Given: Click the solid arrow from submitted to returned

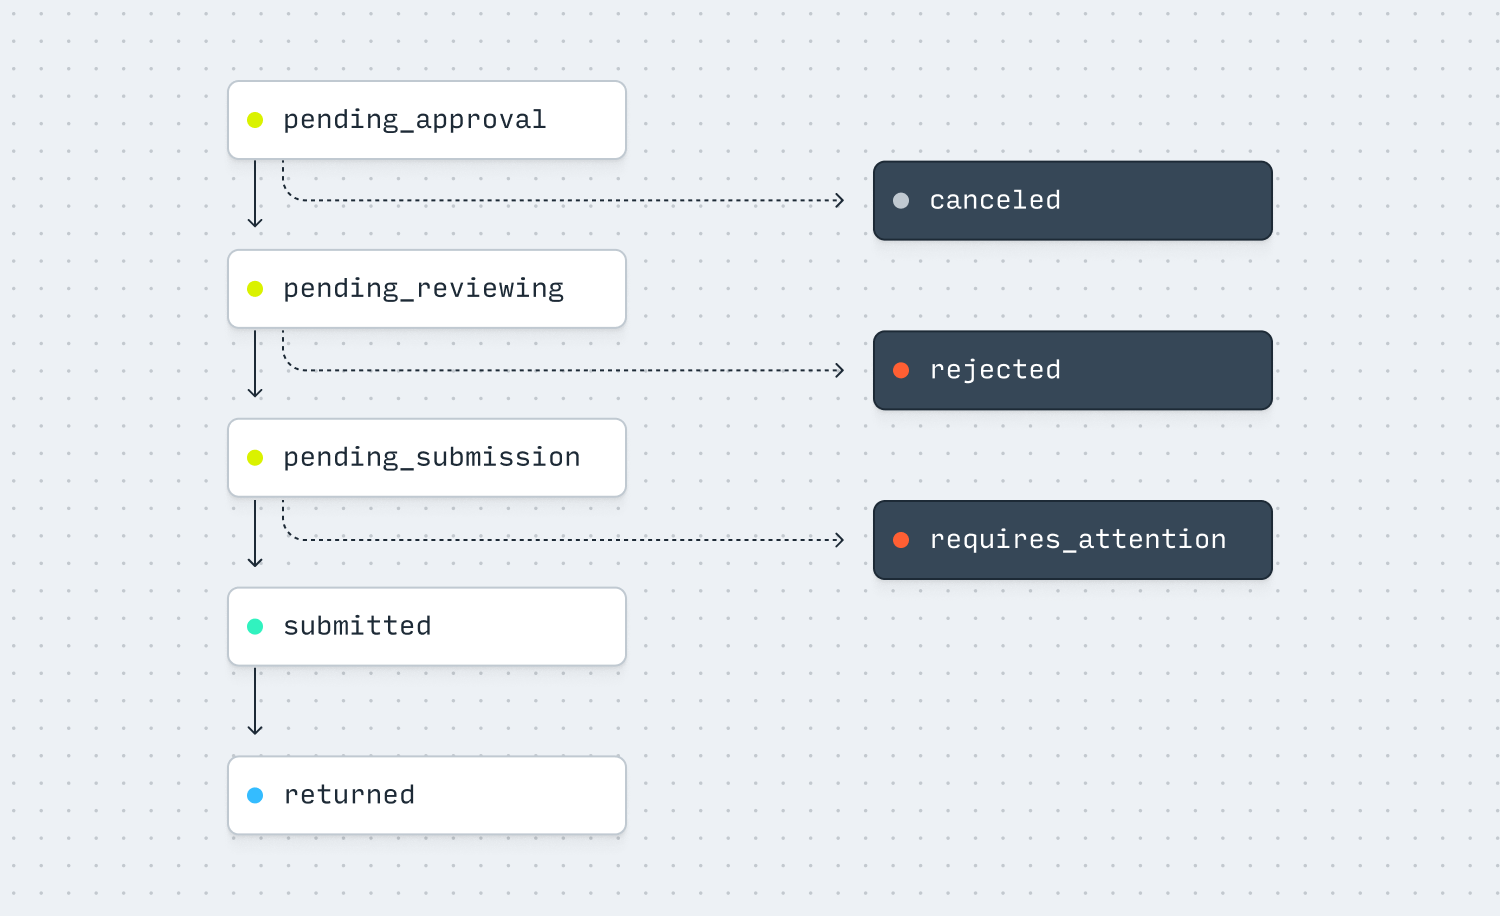Looking at the screenshot, I should (255, 702).
